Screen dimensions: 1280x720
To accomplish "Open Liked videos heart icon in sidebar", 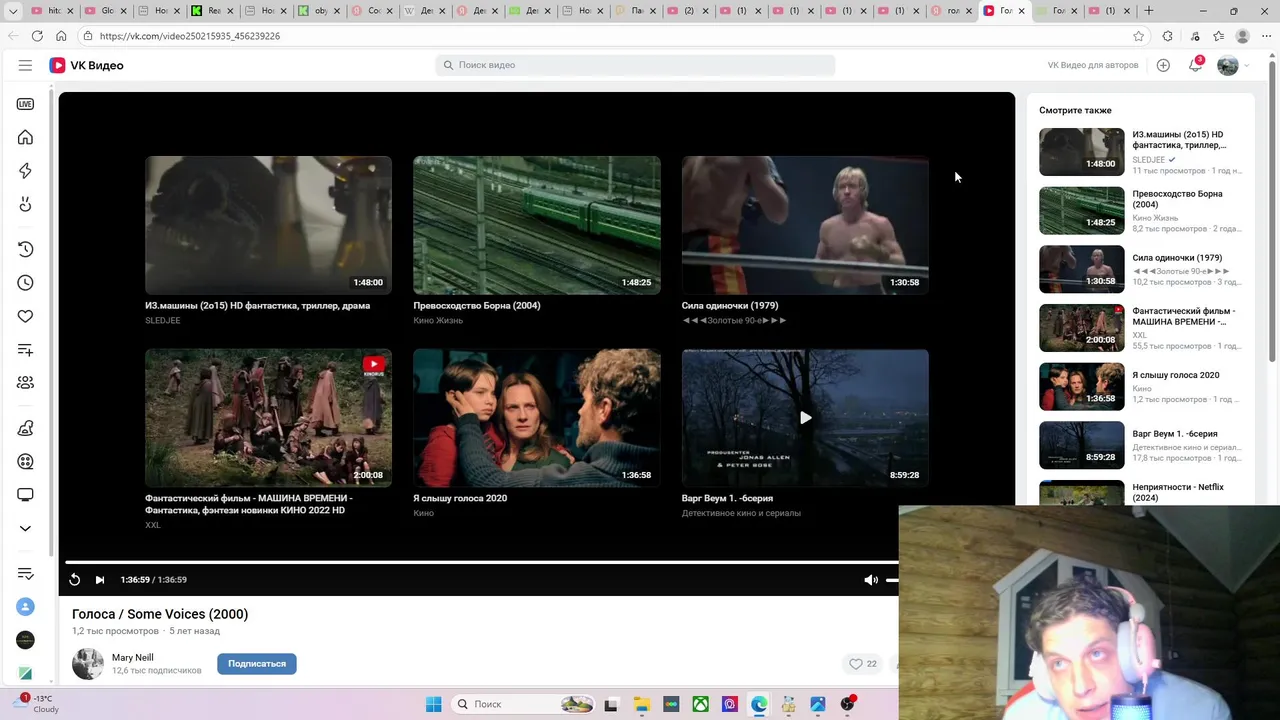I will tap(25, 316).
